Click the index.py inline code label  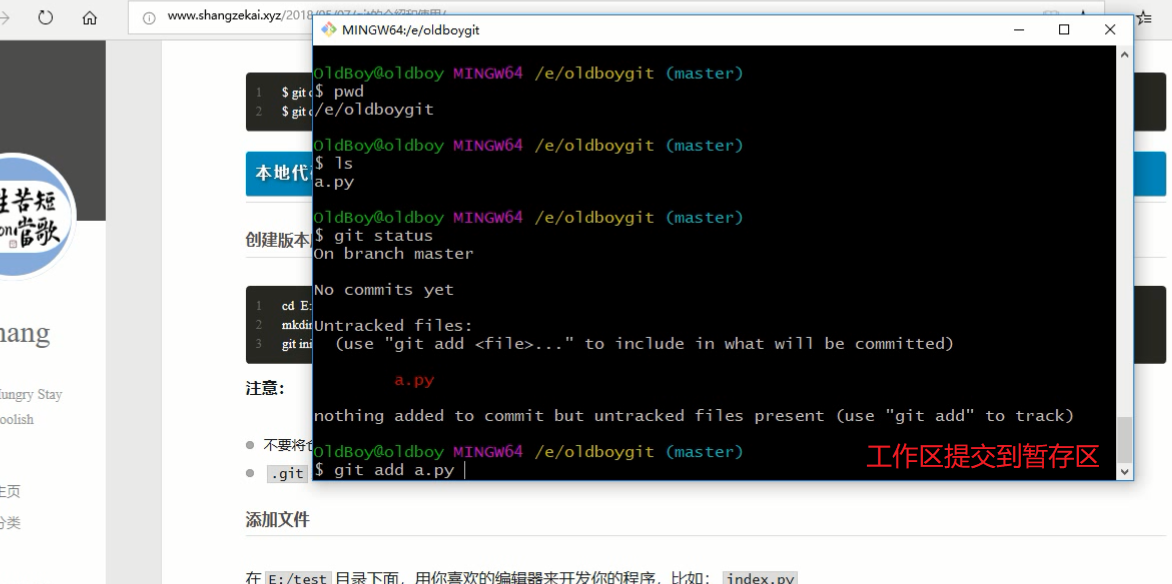tap(760, 579)
